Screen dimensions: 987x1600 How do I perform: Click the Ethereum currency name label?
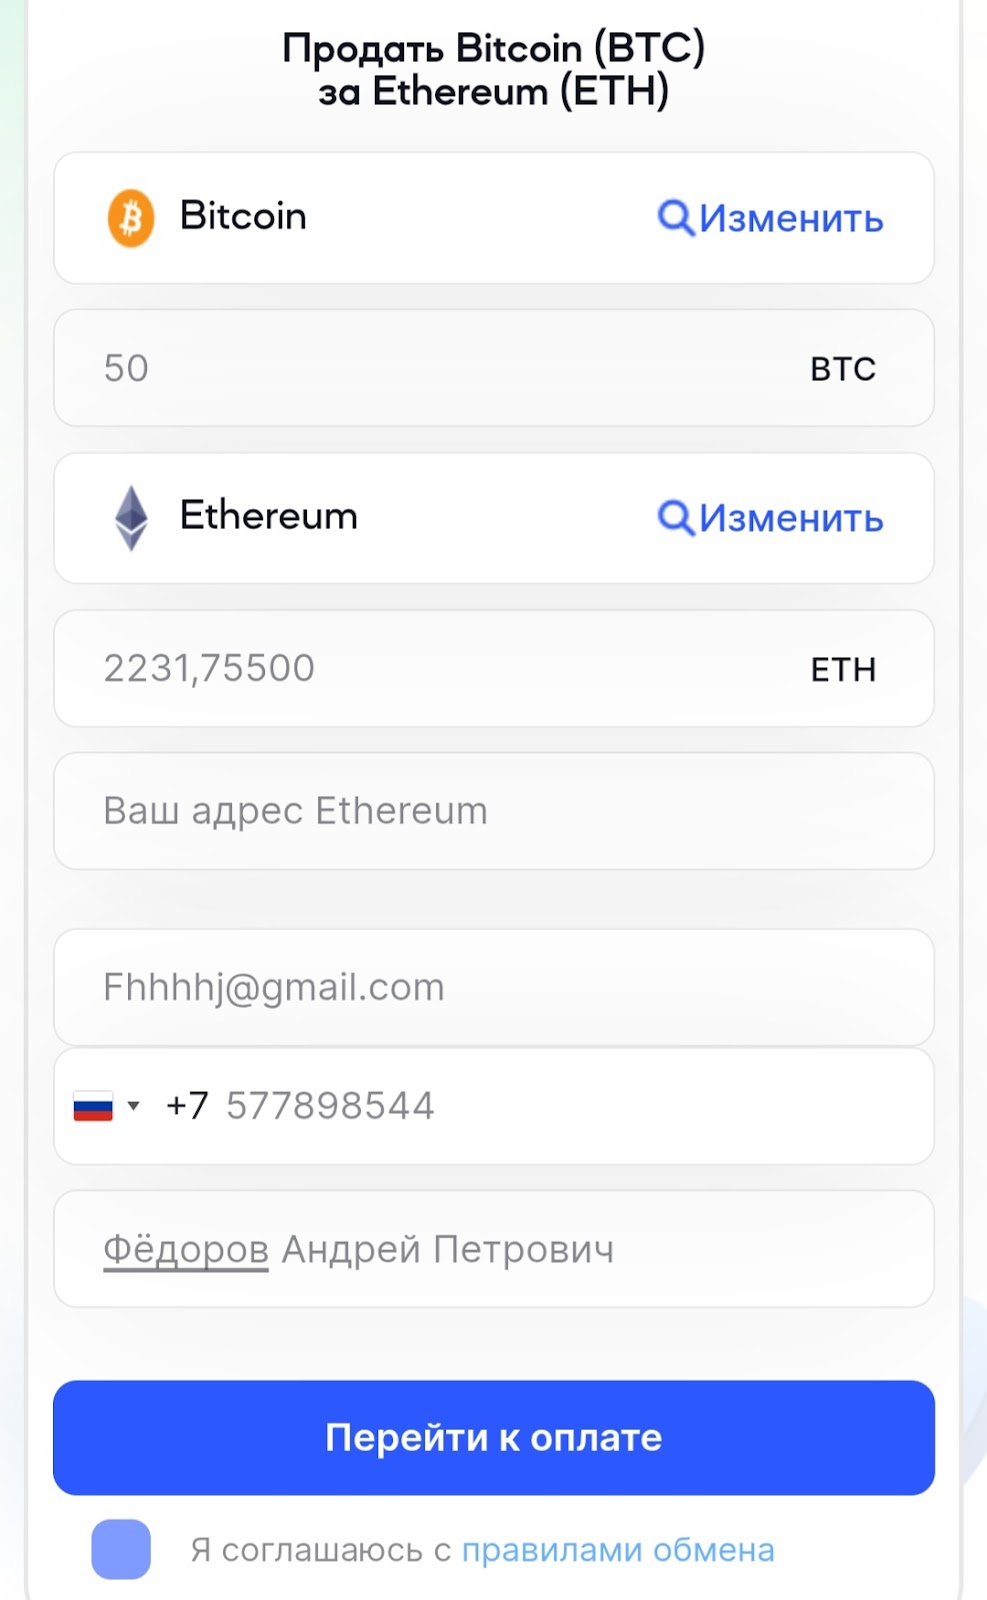[x=268, y=516]
